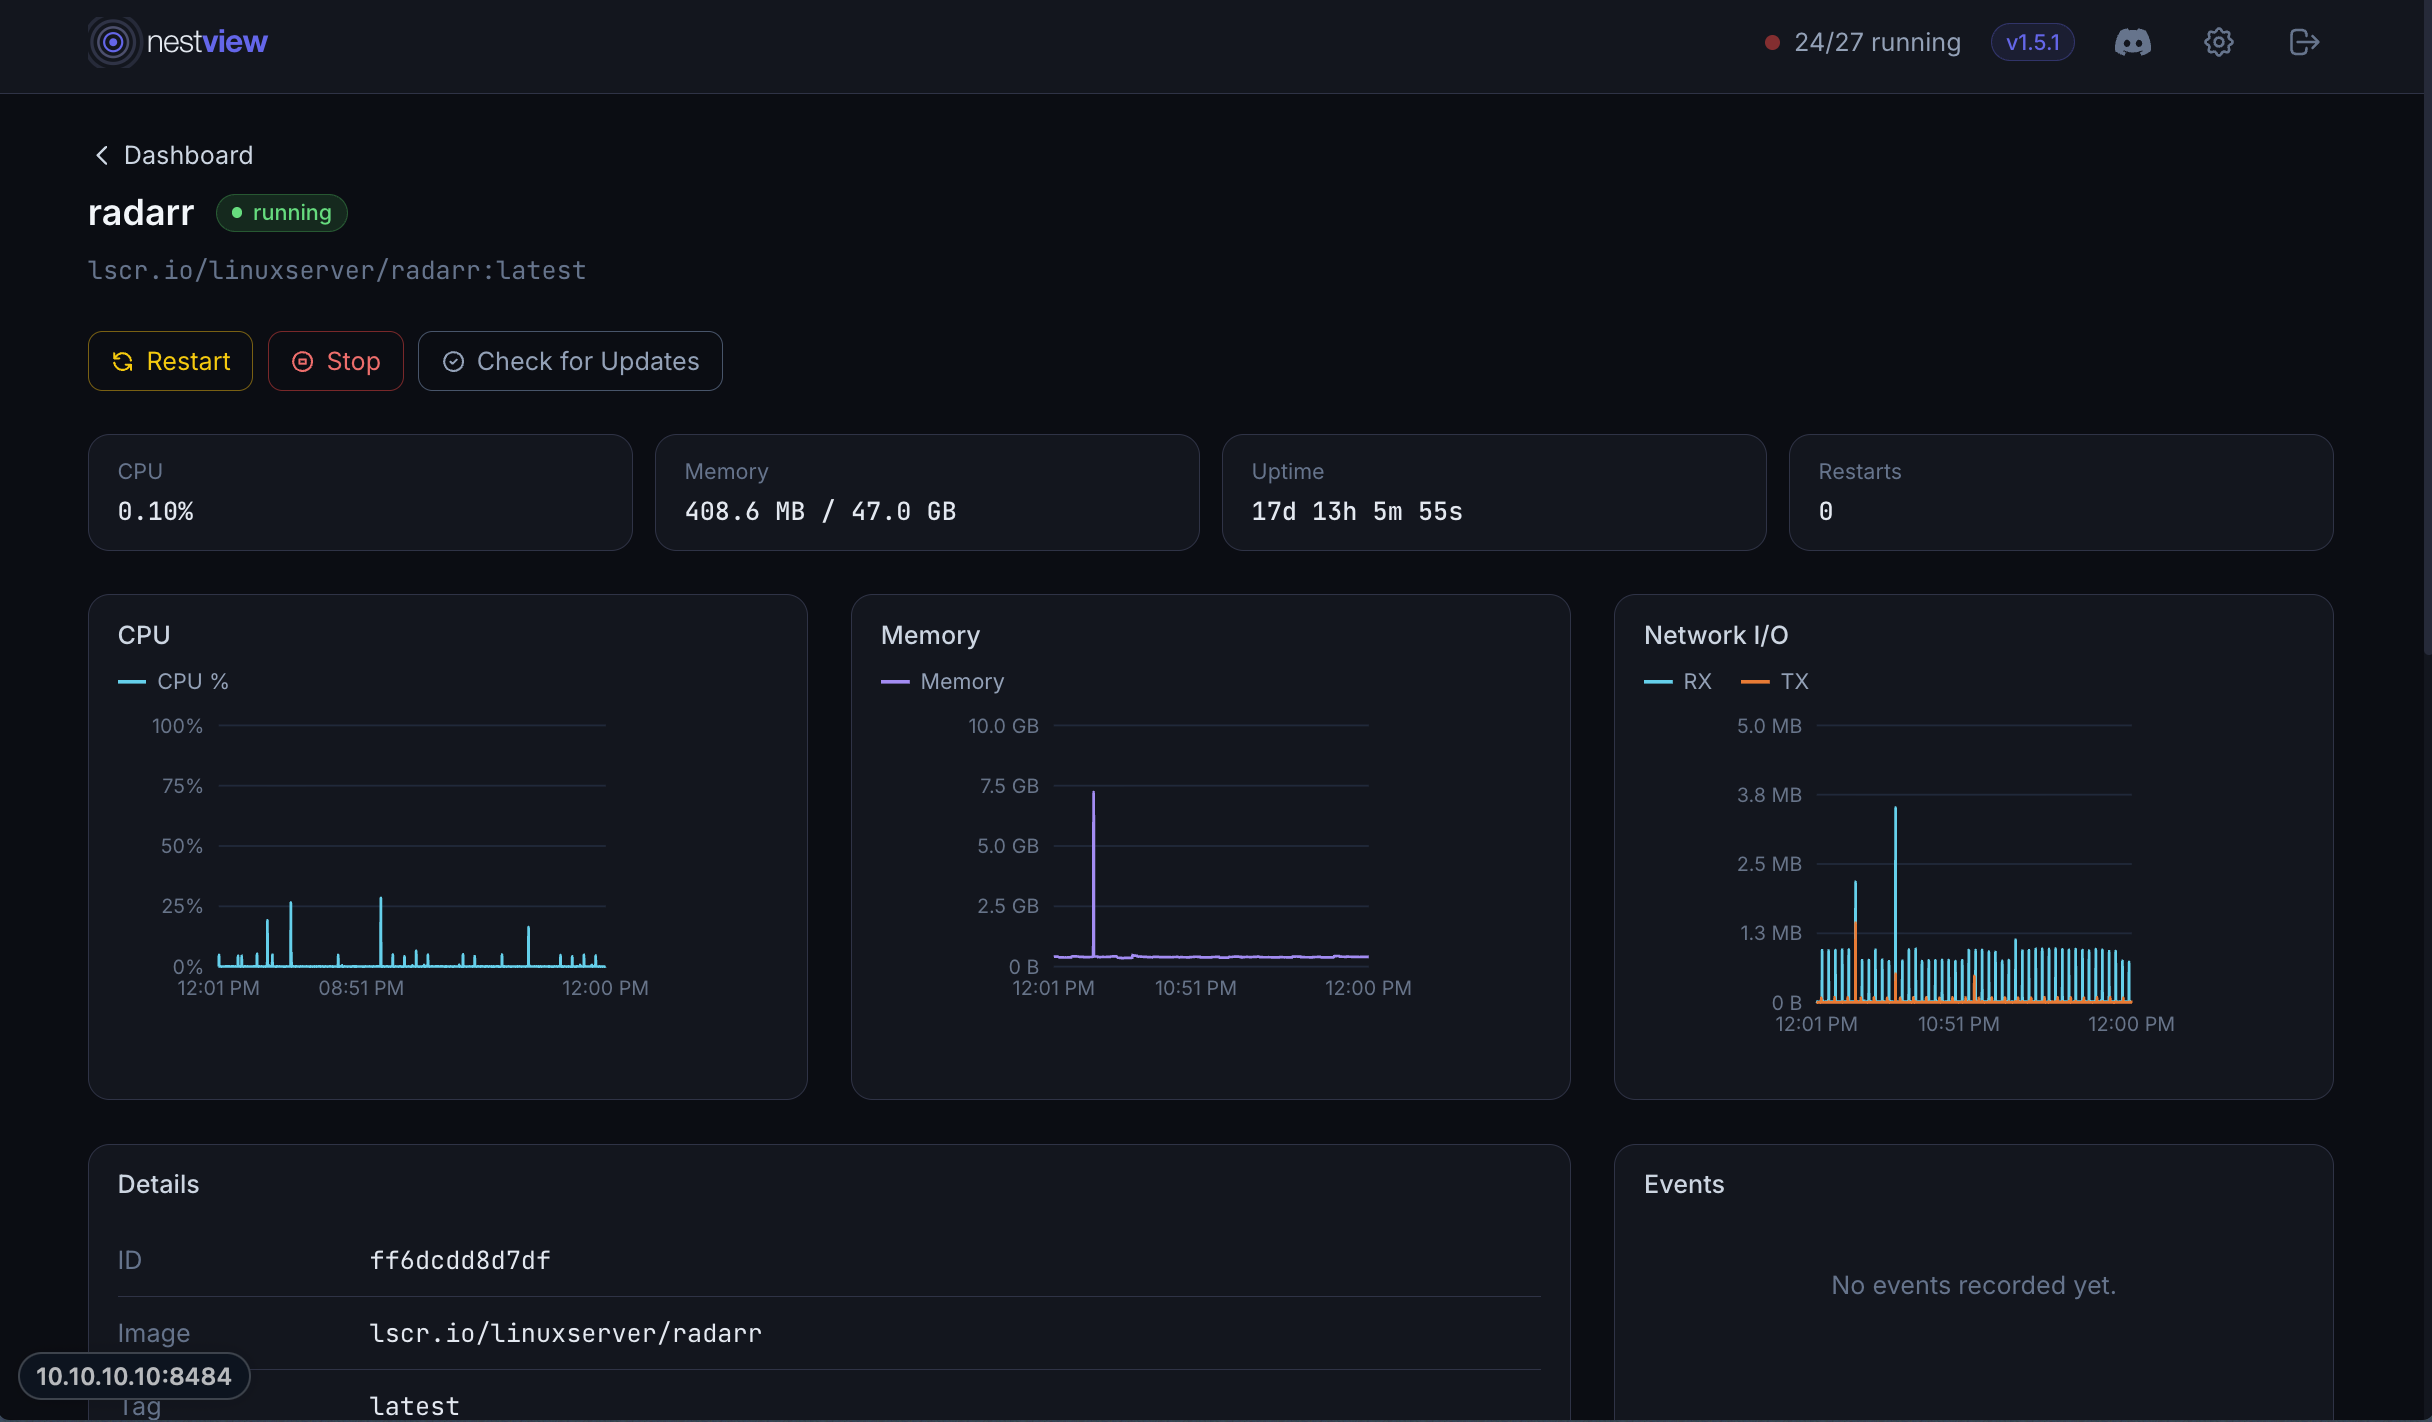Toggle the TX legend series
Image resolution: width=2432 pixels, height=1422 pixels.
1775,681
